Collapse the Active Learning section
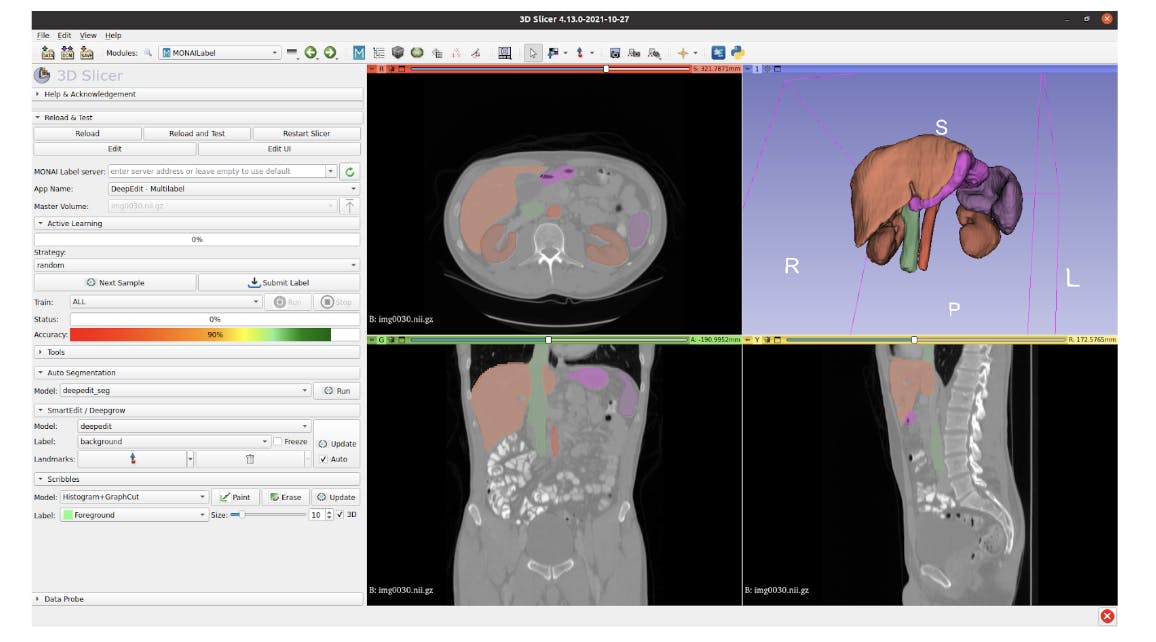Image resolution: width=1156 pixels, height=642 pixels. pyautogui.click(x=197, y=223)
